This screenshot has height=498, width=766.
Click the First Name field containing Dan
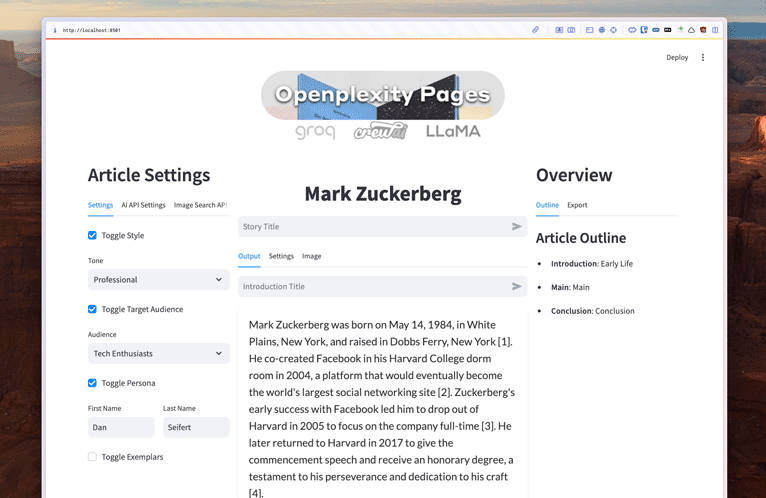click(x=121, y=427)
